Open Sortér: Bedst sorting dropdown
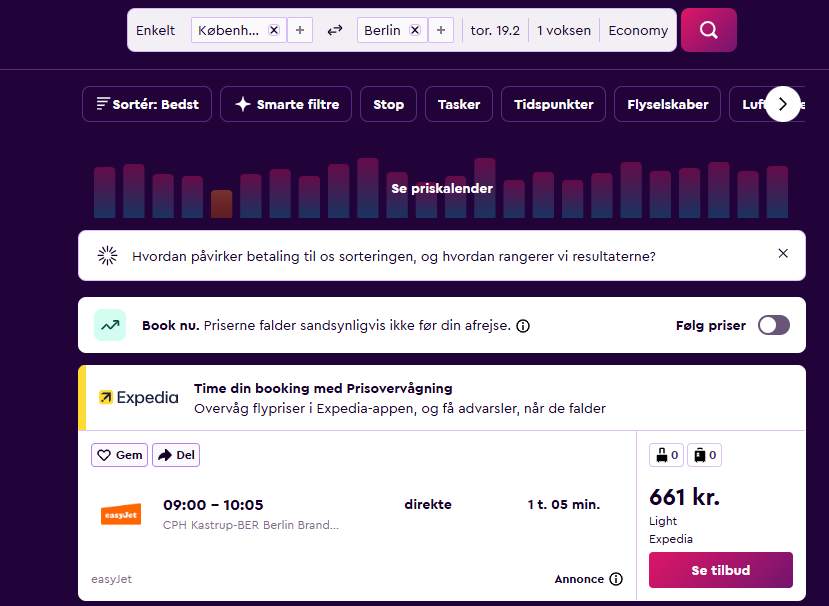Viewport: 829px width, 606px height. tap(147, 104)
